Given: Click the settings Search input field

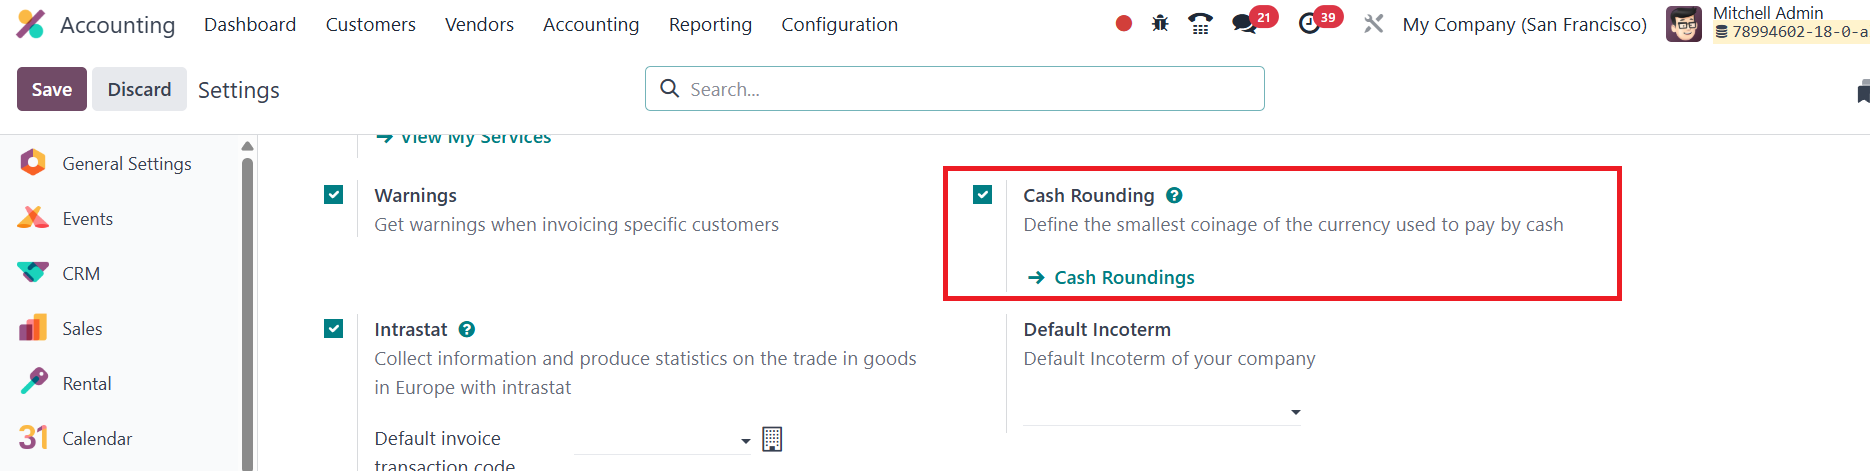Looking at the screenshot, I should click(970, 89).
